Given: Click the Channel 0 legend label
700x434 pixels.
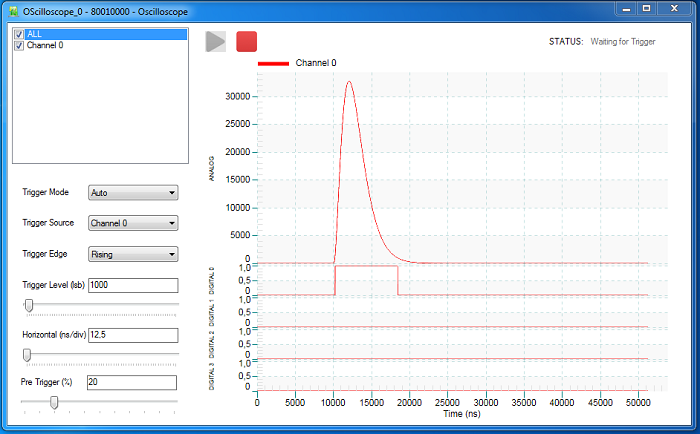Looking at the screenshot, I should click(x=316, y=63).
